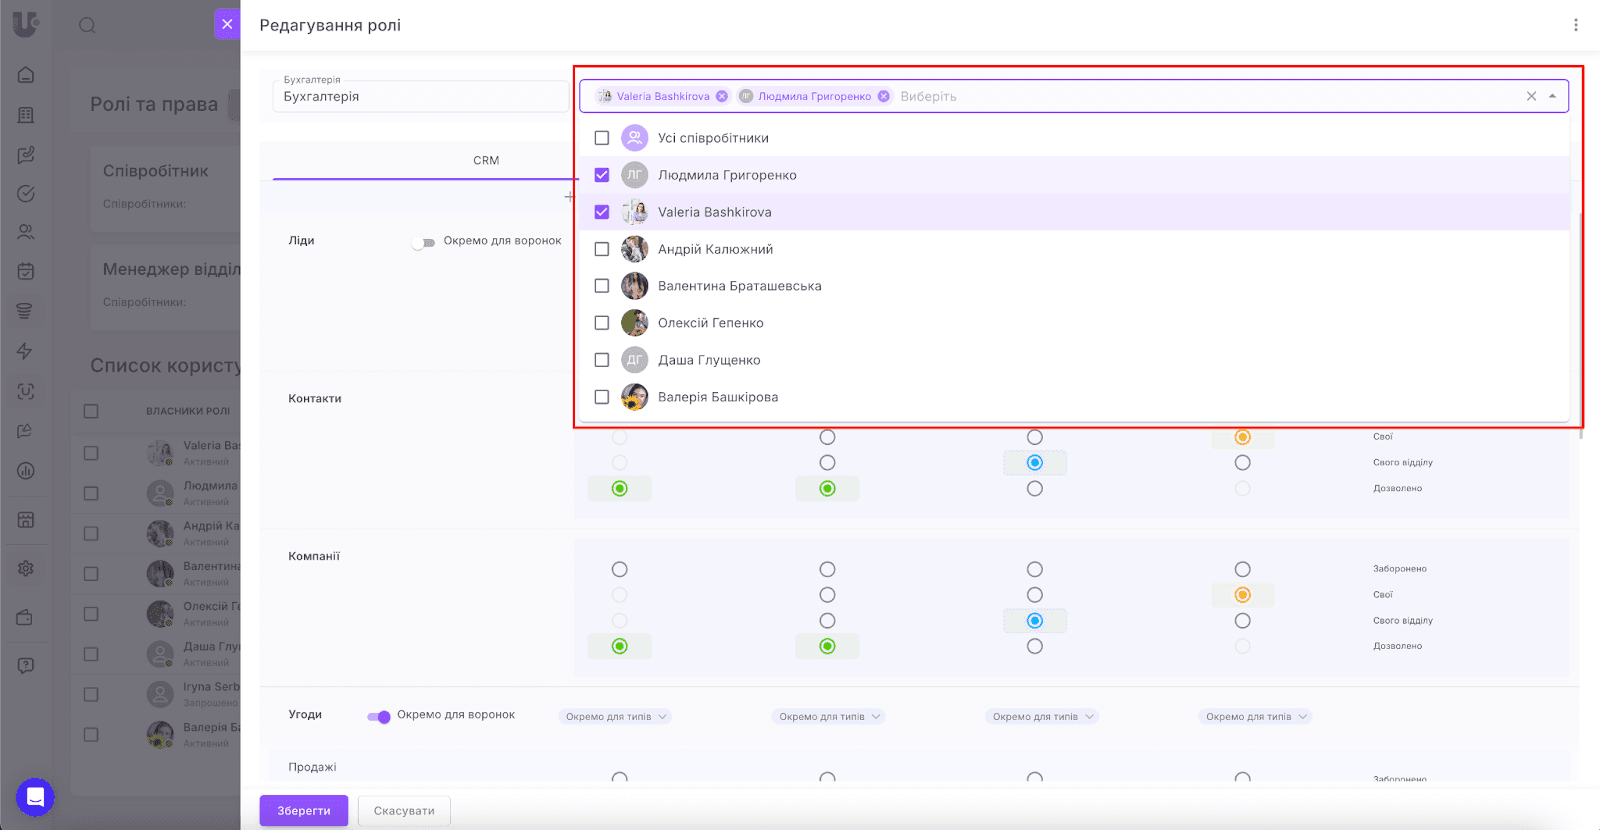
Task: Expand the last Окремо для типів dropdown
Action: (1255, 716)
